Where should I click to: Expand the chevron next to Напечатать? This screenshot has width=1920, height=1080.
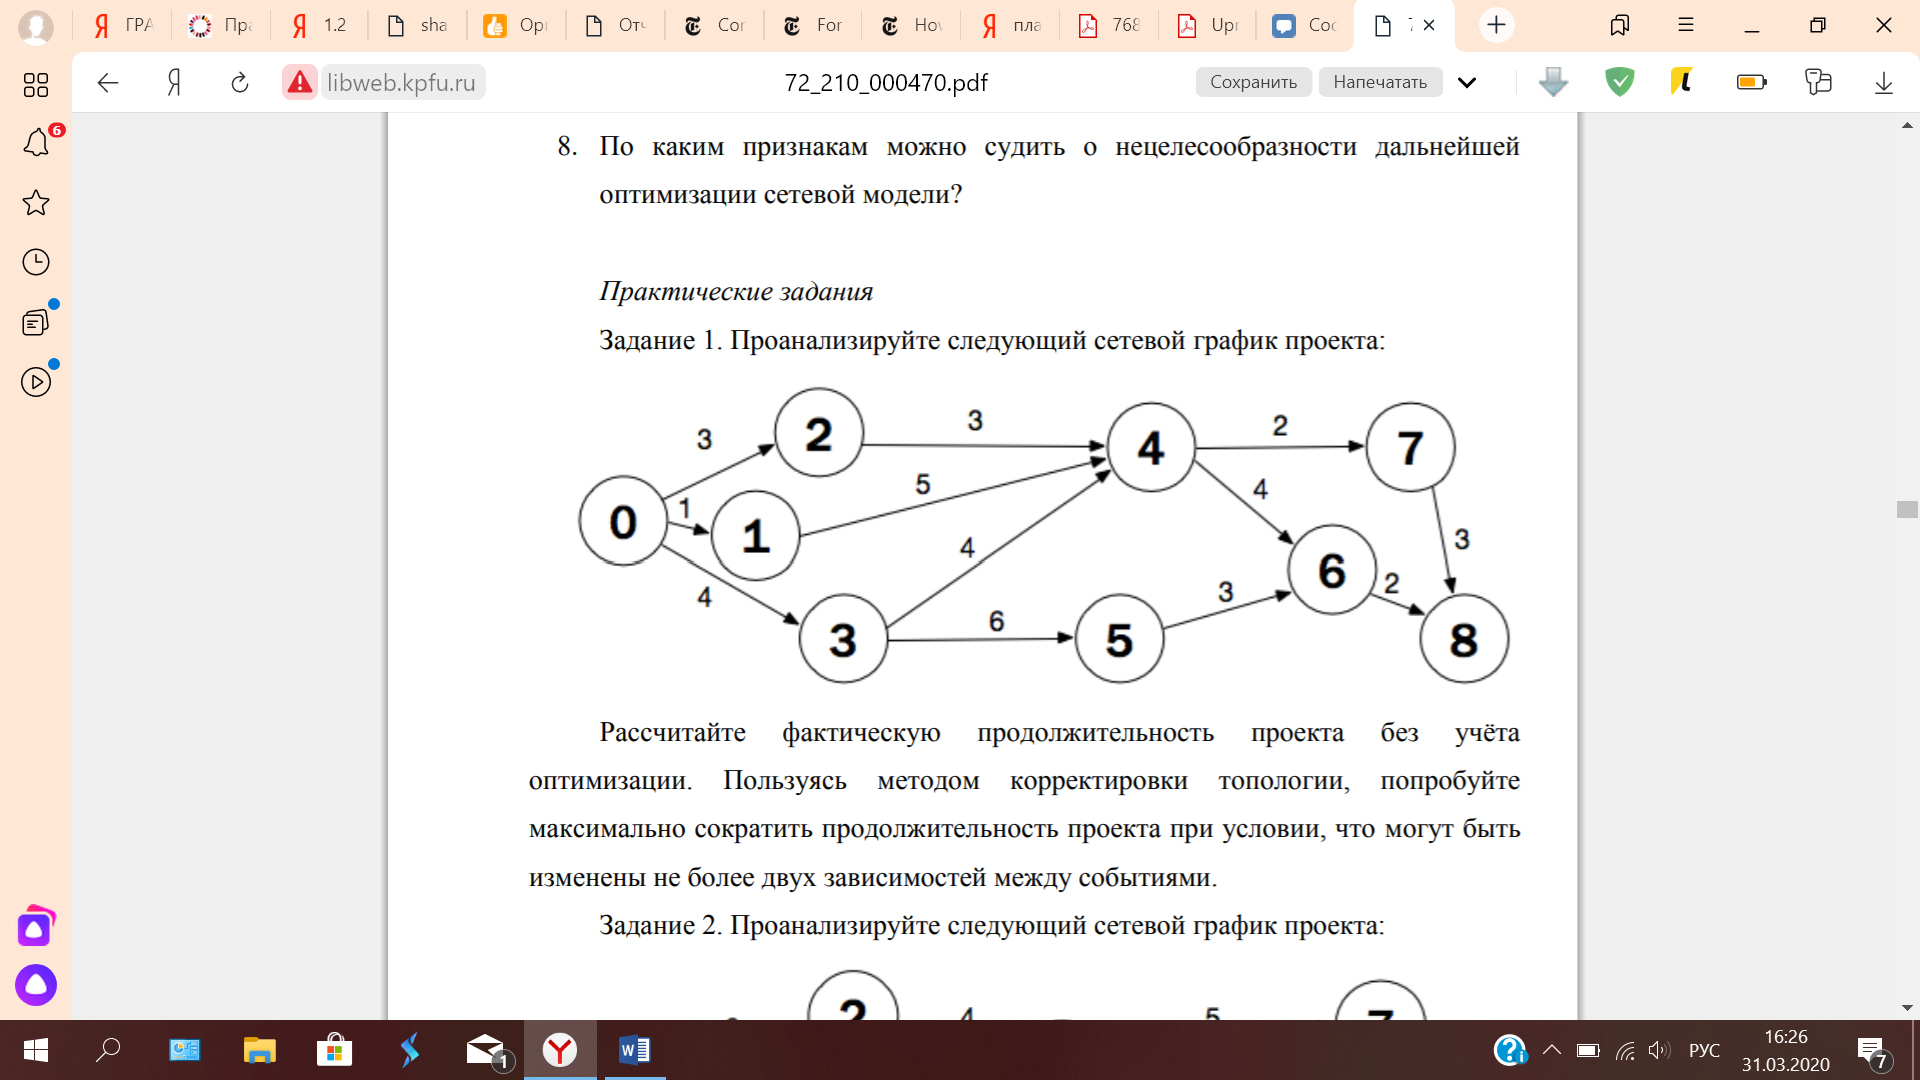(1467, 83)
